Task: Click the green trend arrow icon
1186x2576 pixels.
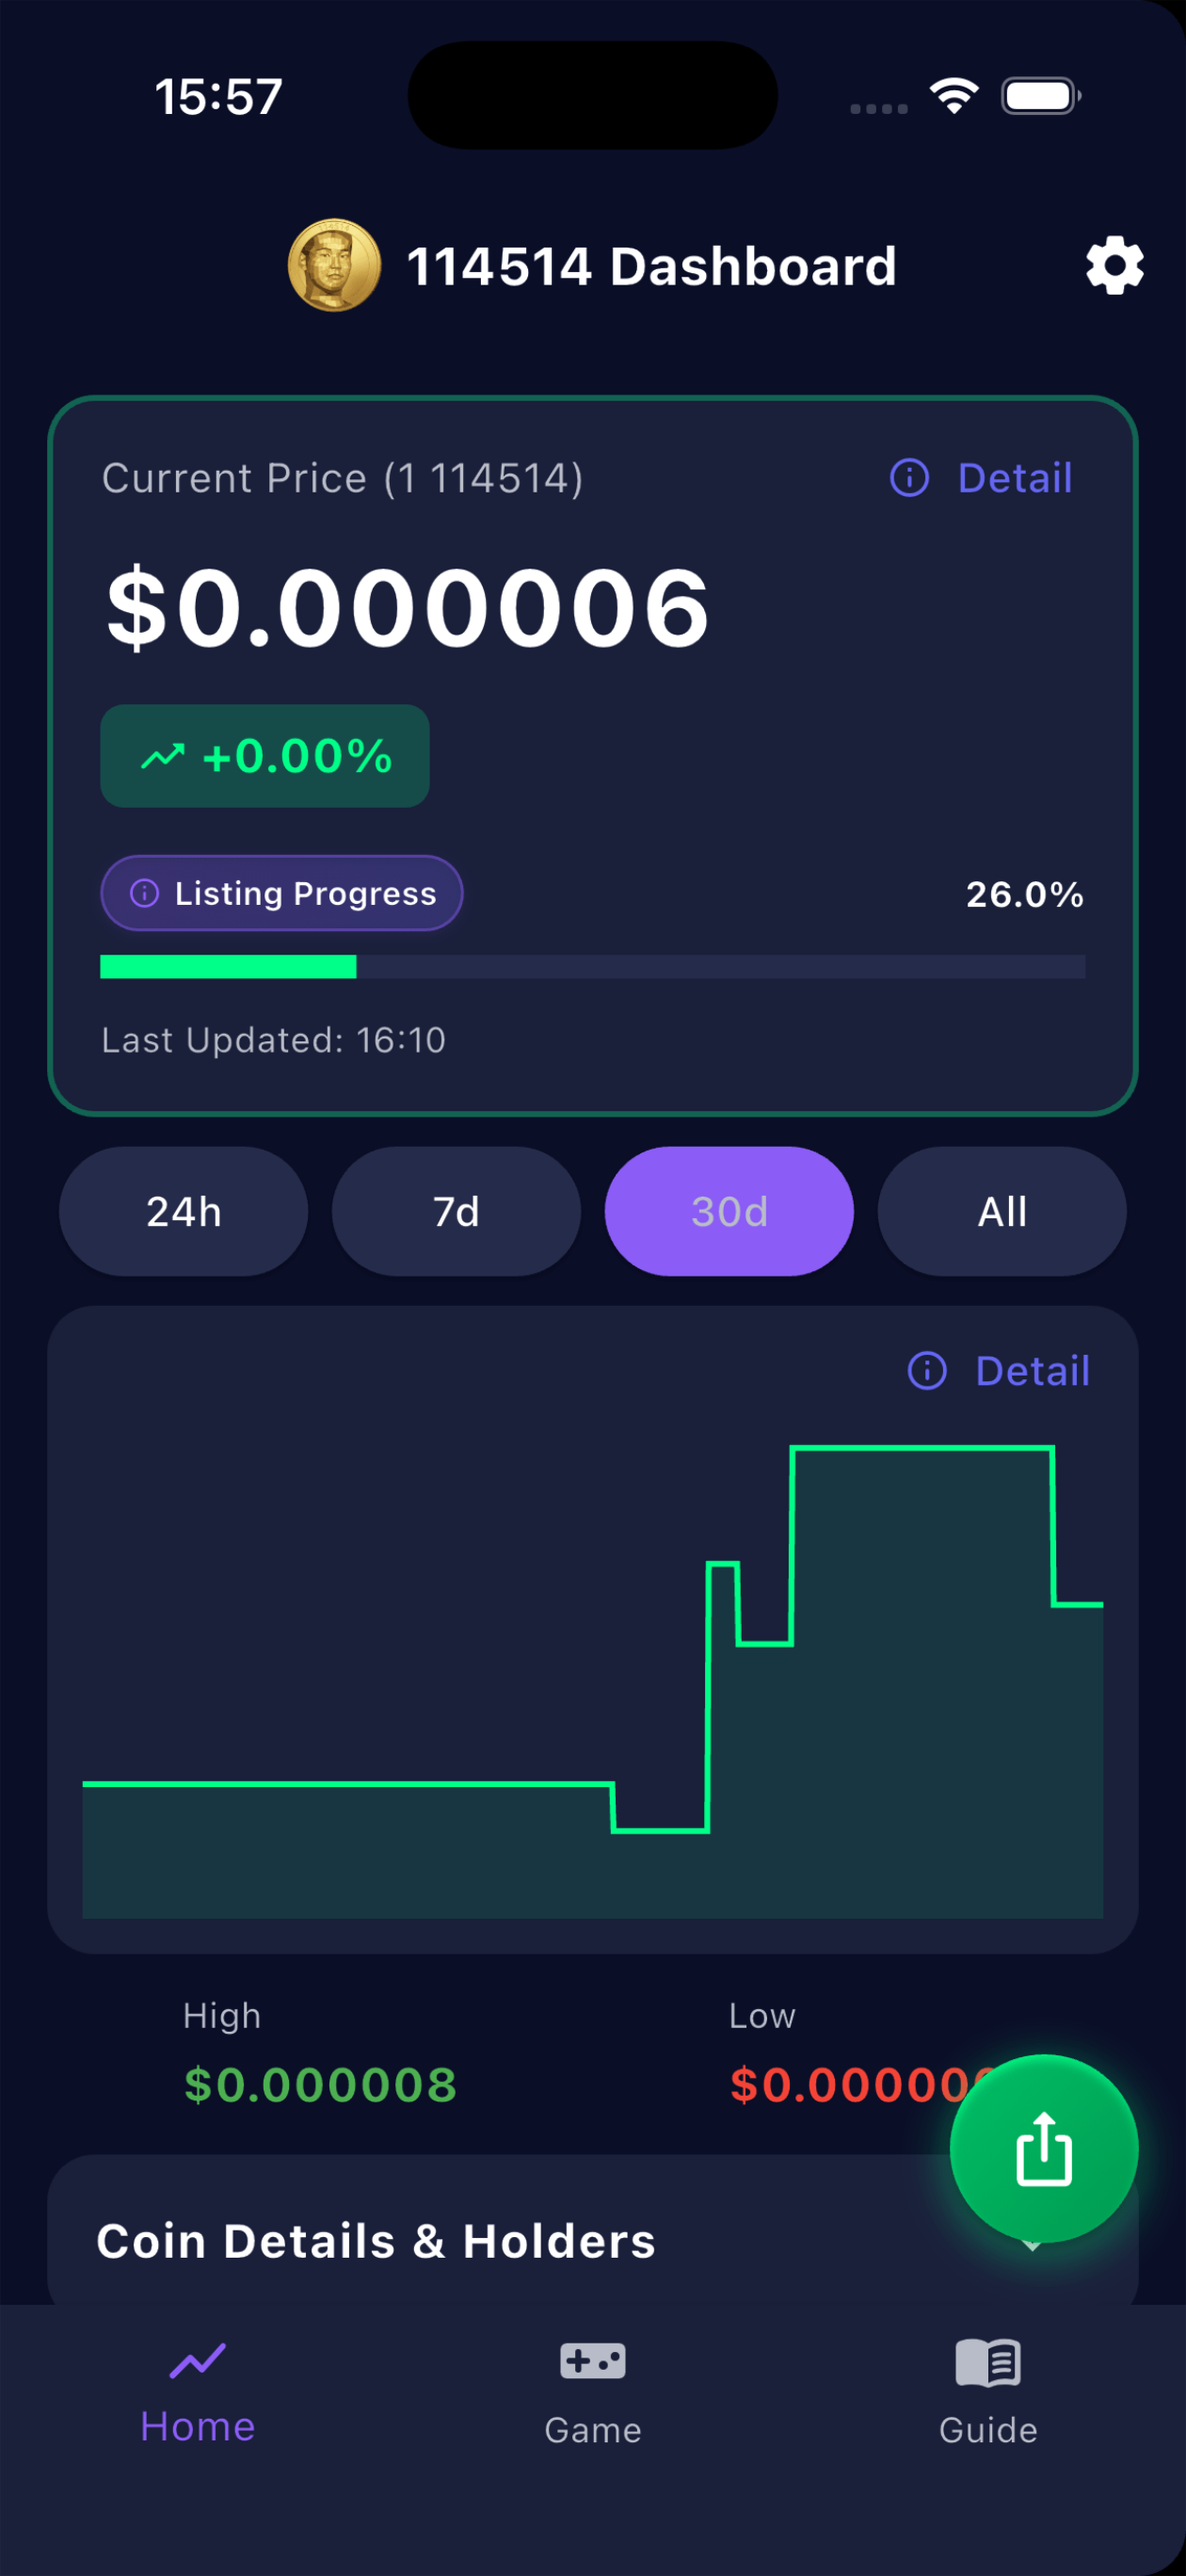Action: pyautogui.click(x=165, y=756)
